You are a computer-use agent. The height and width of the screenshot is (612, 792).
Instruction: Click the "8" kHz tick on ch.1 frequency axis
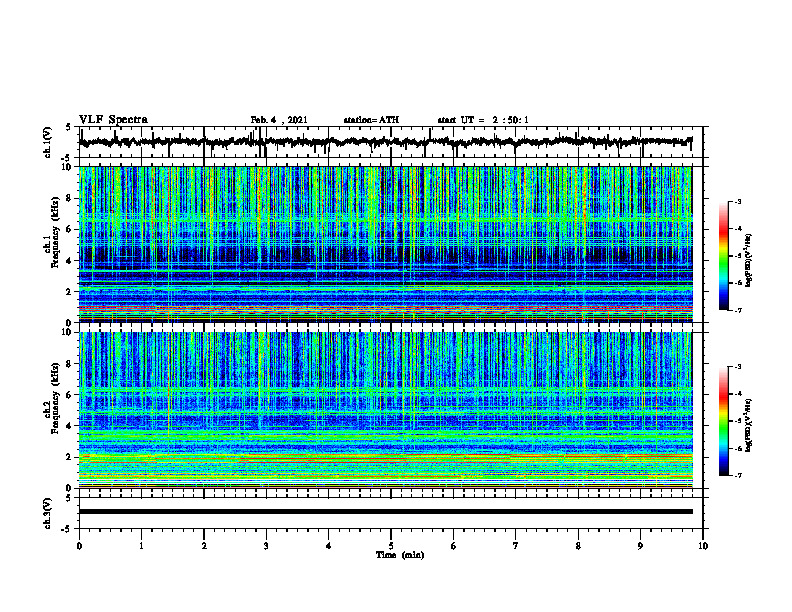(70, 198)
